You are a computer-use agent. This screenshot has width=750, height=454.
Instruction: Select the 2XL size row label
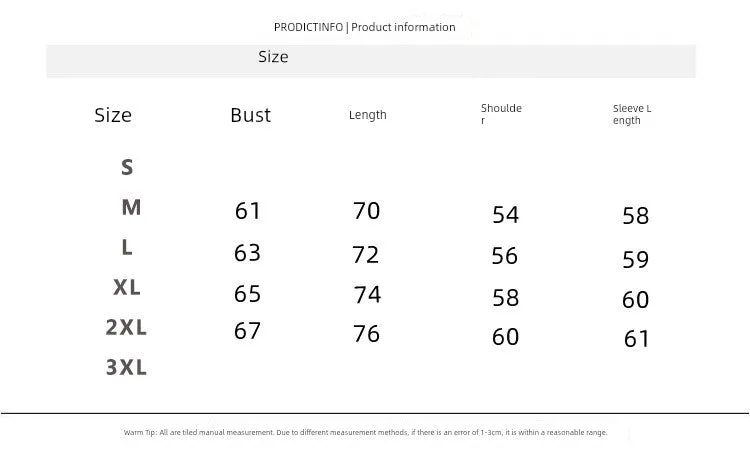pos(126,328)
